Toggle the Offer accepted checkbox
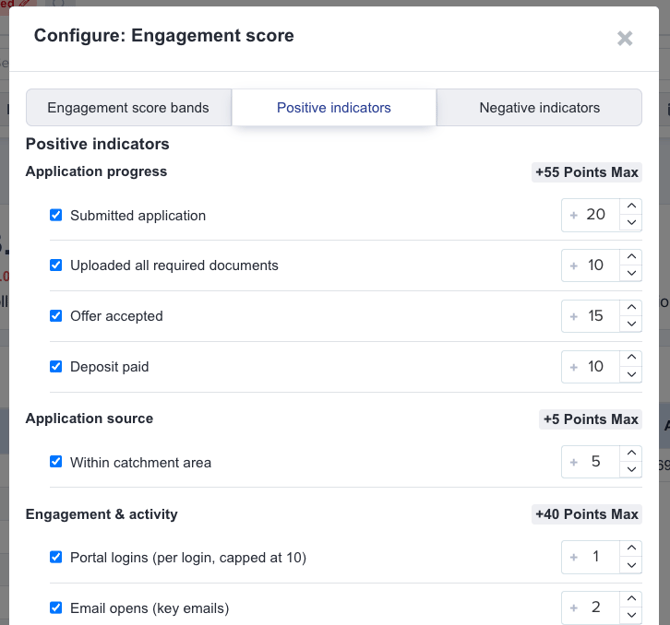670x625 pixels. (56, 316)
